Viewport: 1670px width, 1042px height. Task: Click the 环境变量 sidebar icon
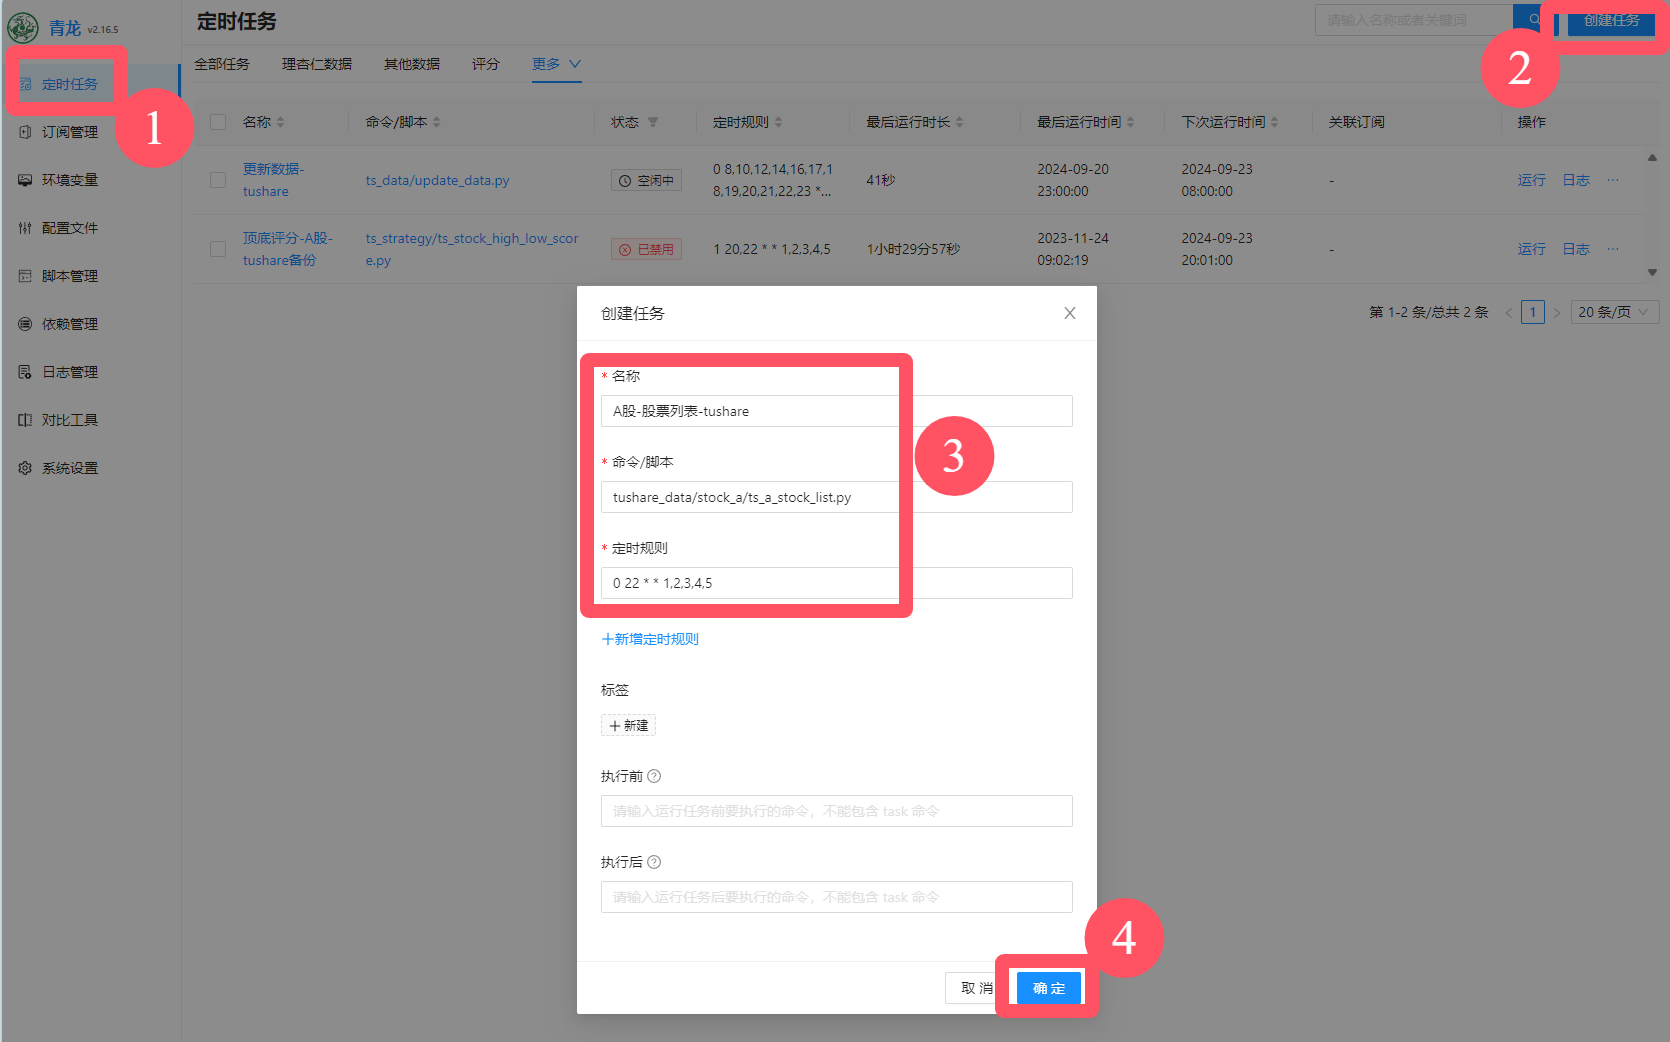25,180
